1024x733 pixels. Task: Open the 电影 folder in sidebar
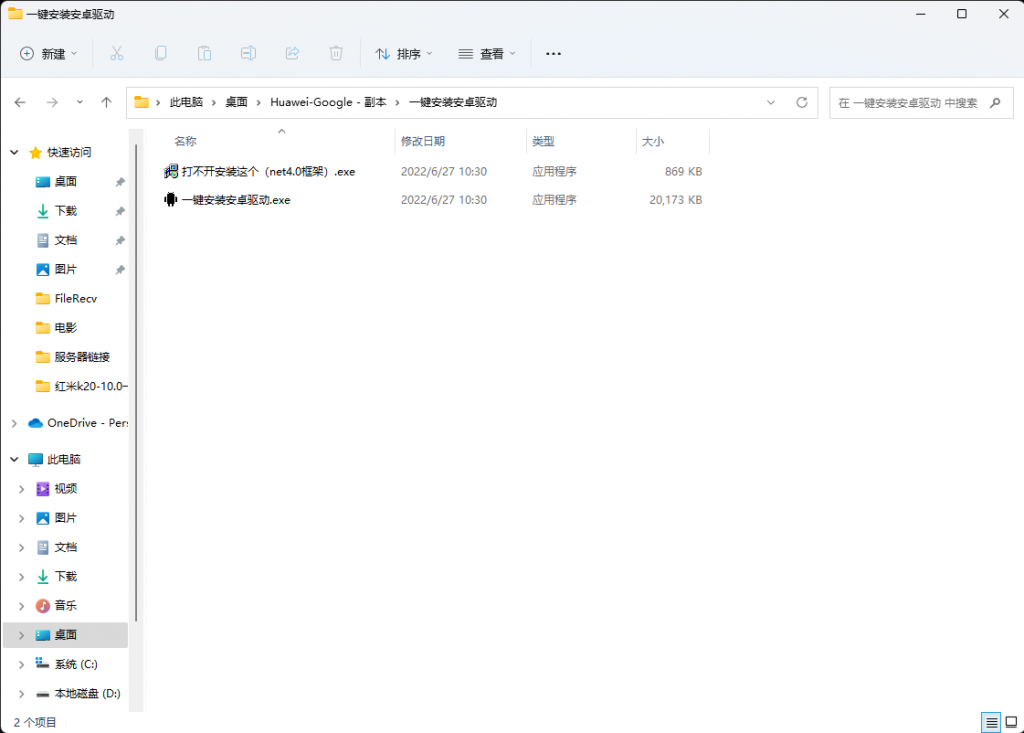coord(65,328)
